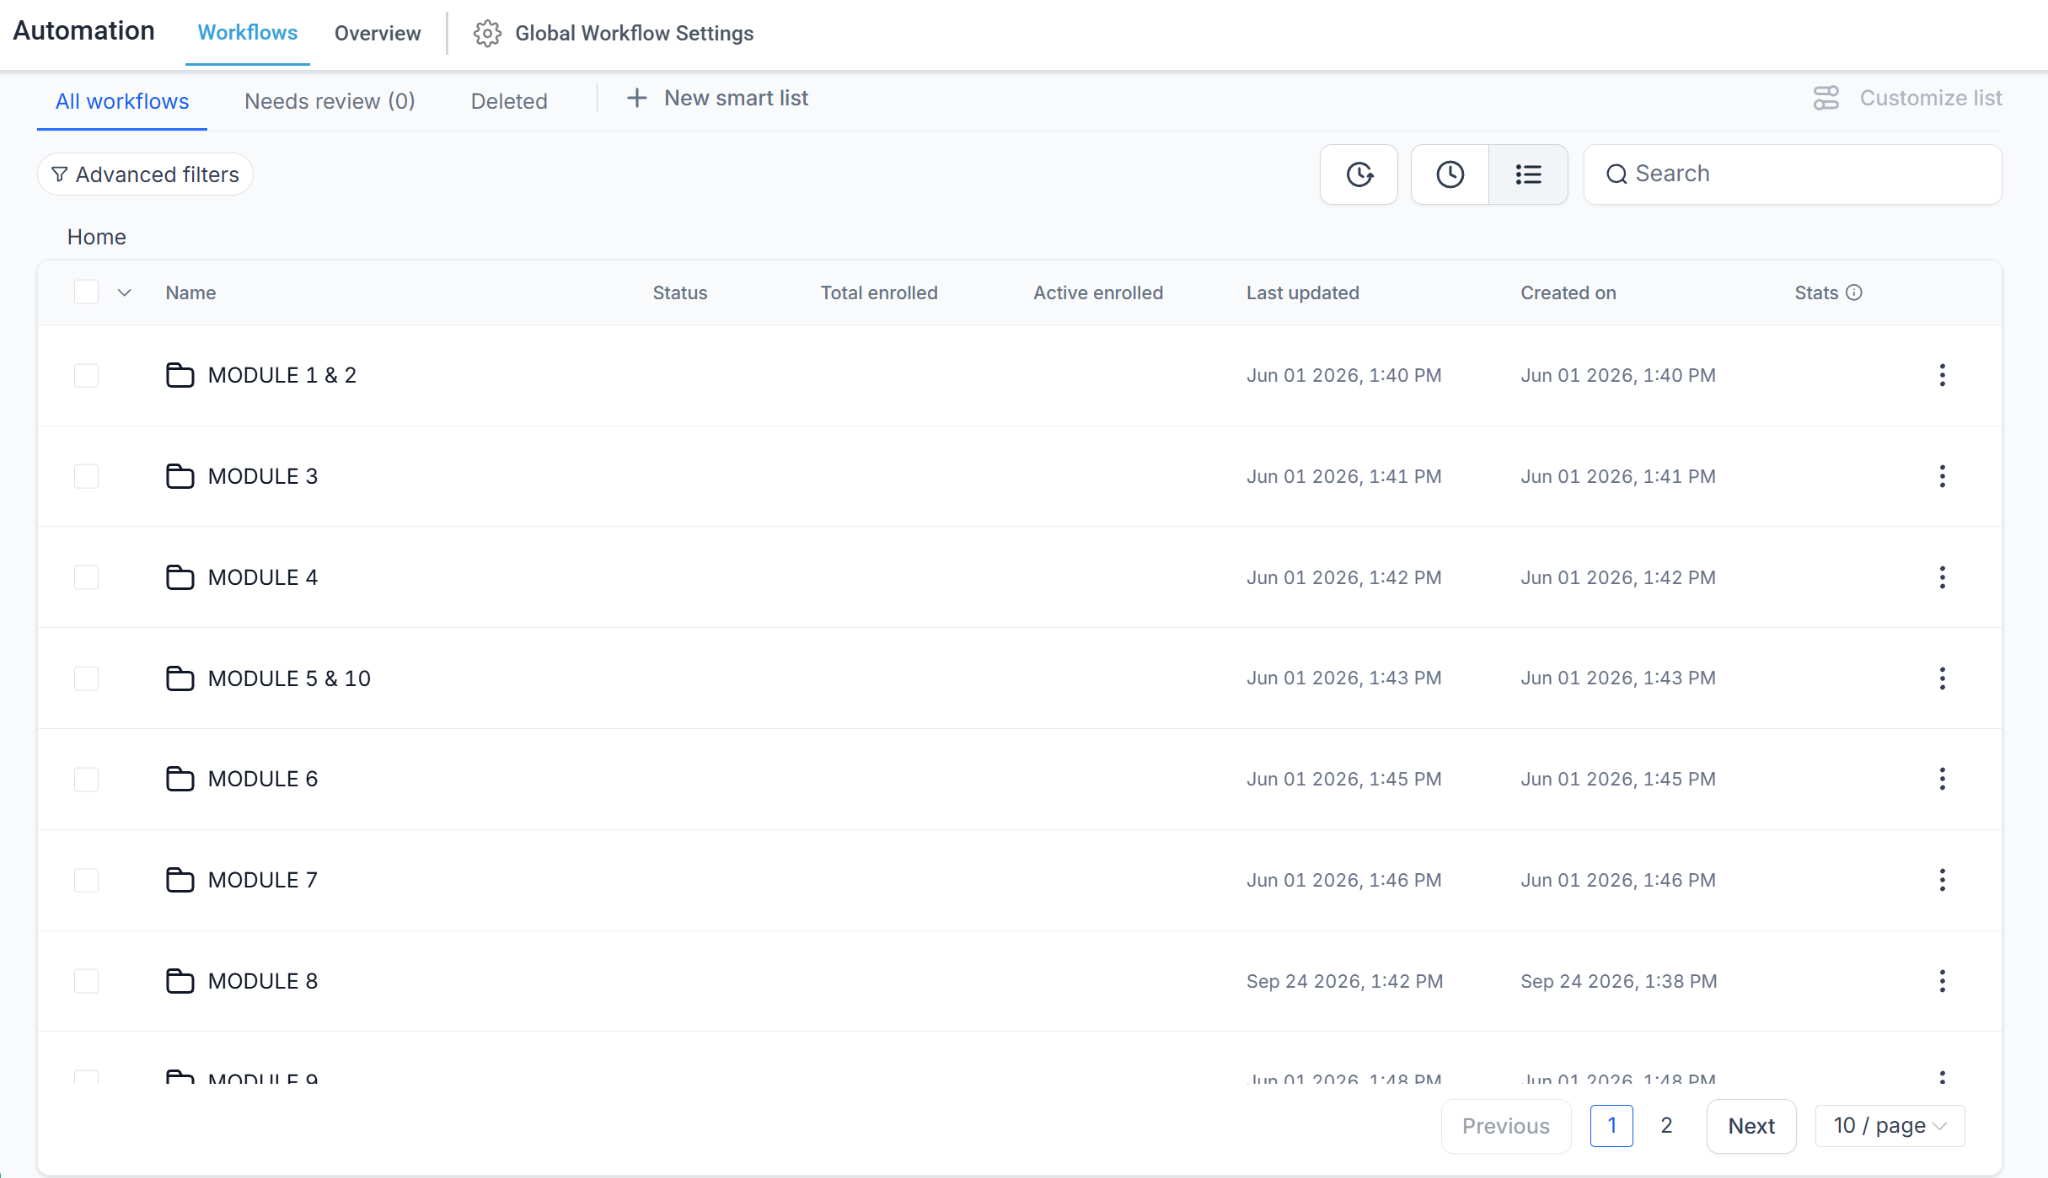Click the Home breadcrumb
2048x1178 pixels.
coord(97,237)
